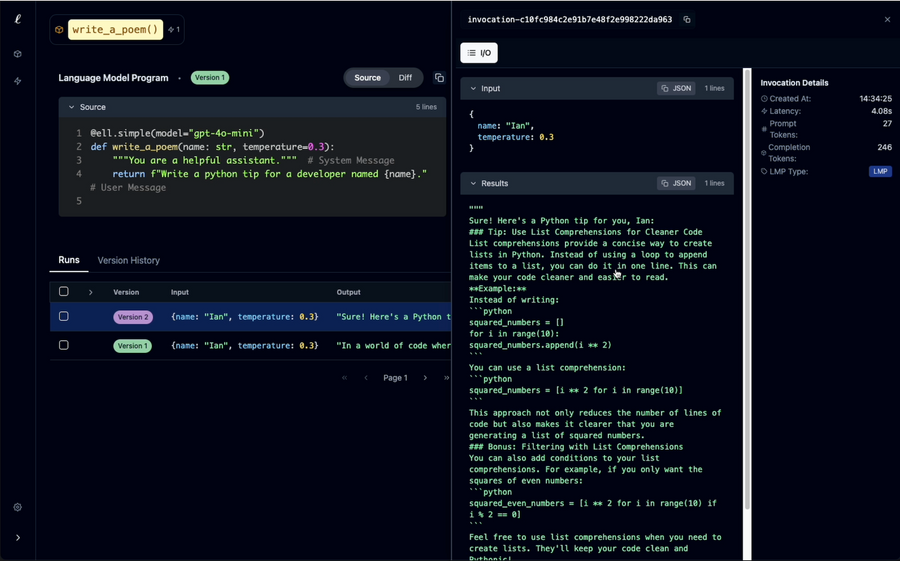Collapse the Source code section
The width and height of the screenshot is (900, 561).
pos(72,107)
